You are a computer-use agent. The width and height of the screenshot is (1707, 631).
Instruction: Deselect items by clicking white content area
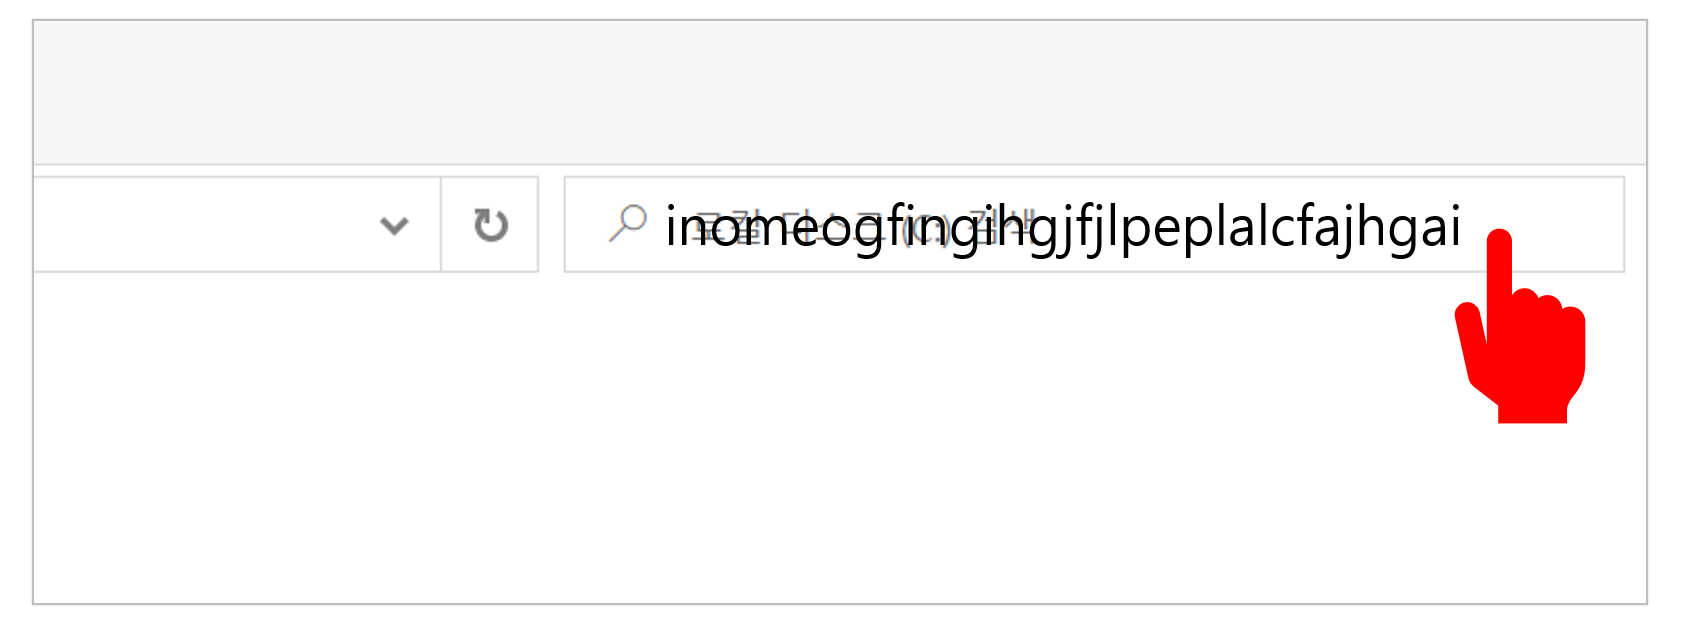pos(840,440)
